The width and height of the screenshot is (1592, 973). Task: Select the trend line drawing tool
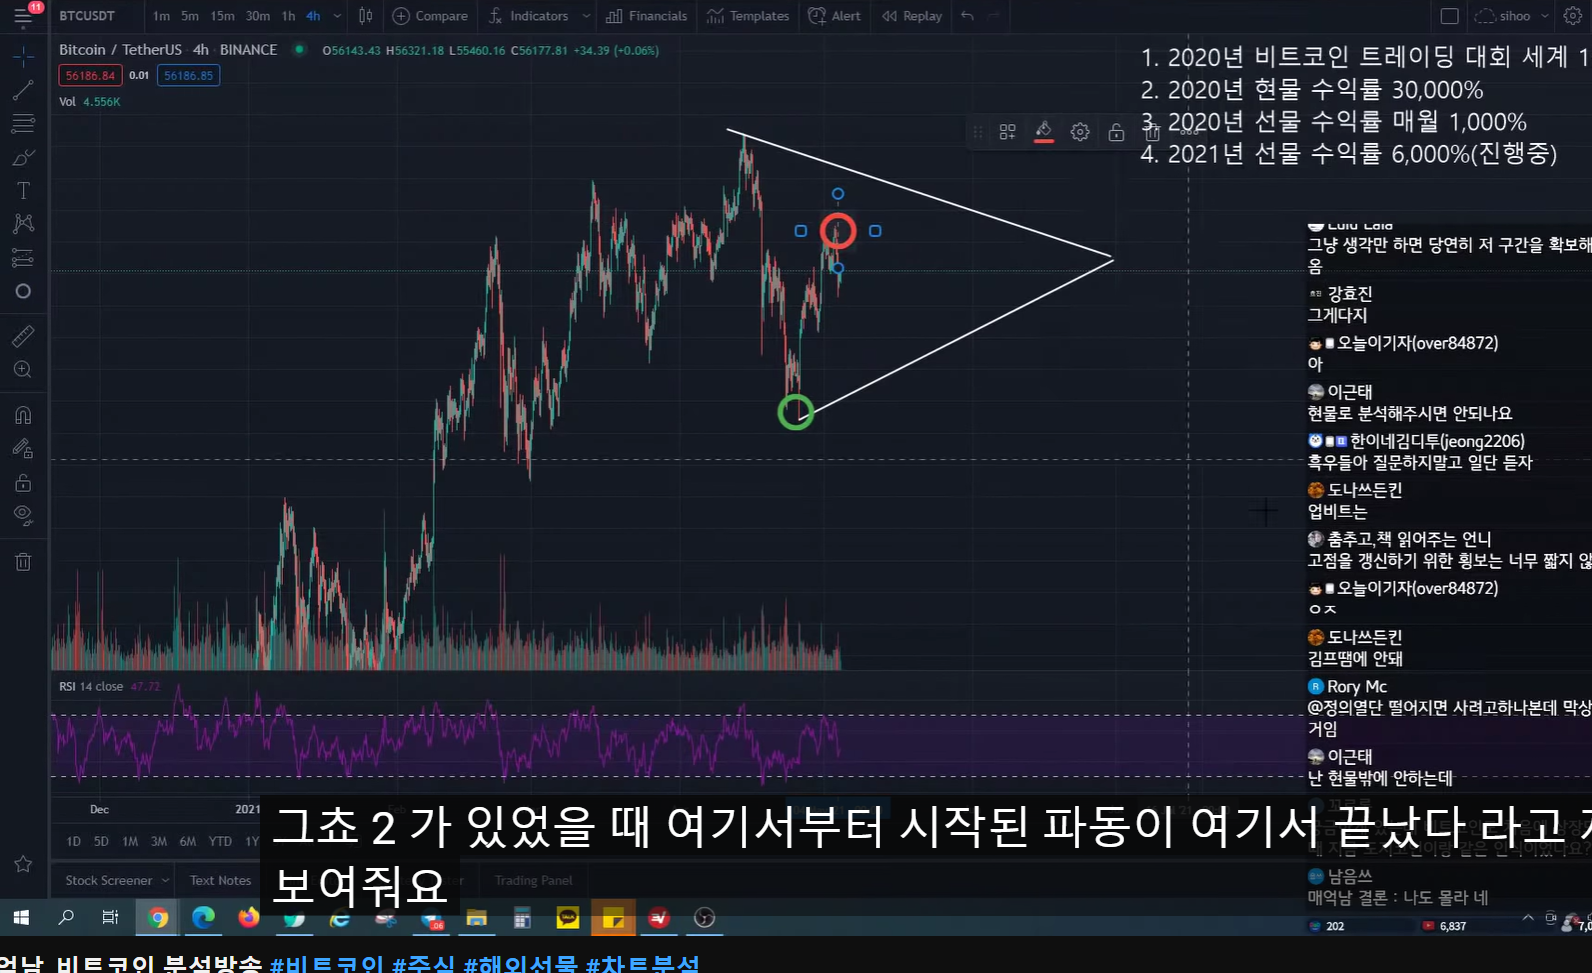click(23, 90)
